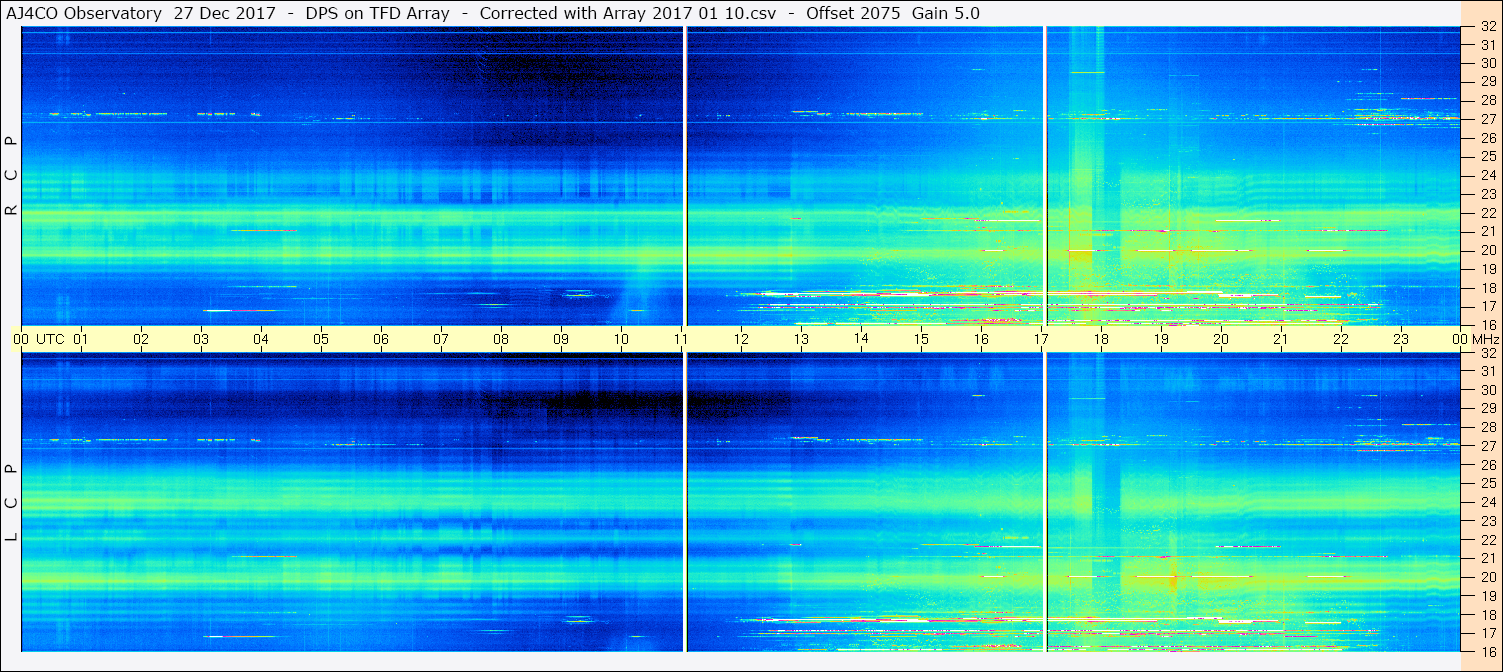Click the 25 MHz tick of RCP panel

tap(1488, 157)
